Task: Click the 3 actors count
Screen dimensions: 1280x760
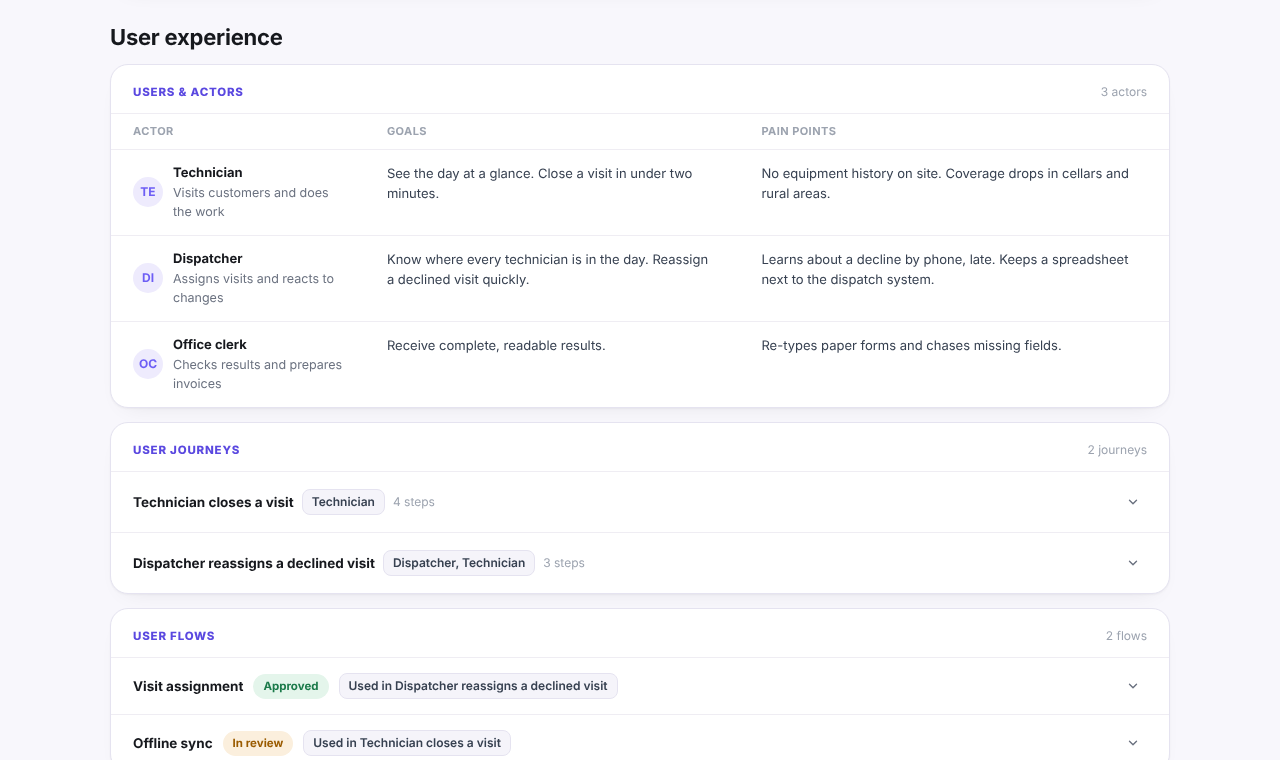Action: point(1124,92)
